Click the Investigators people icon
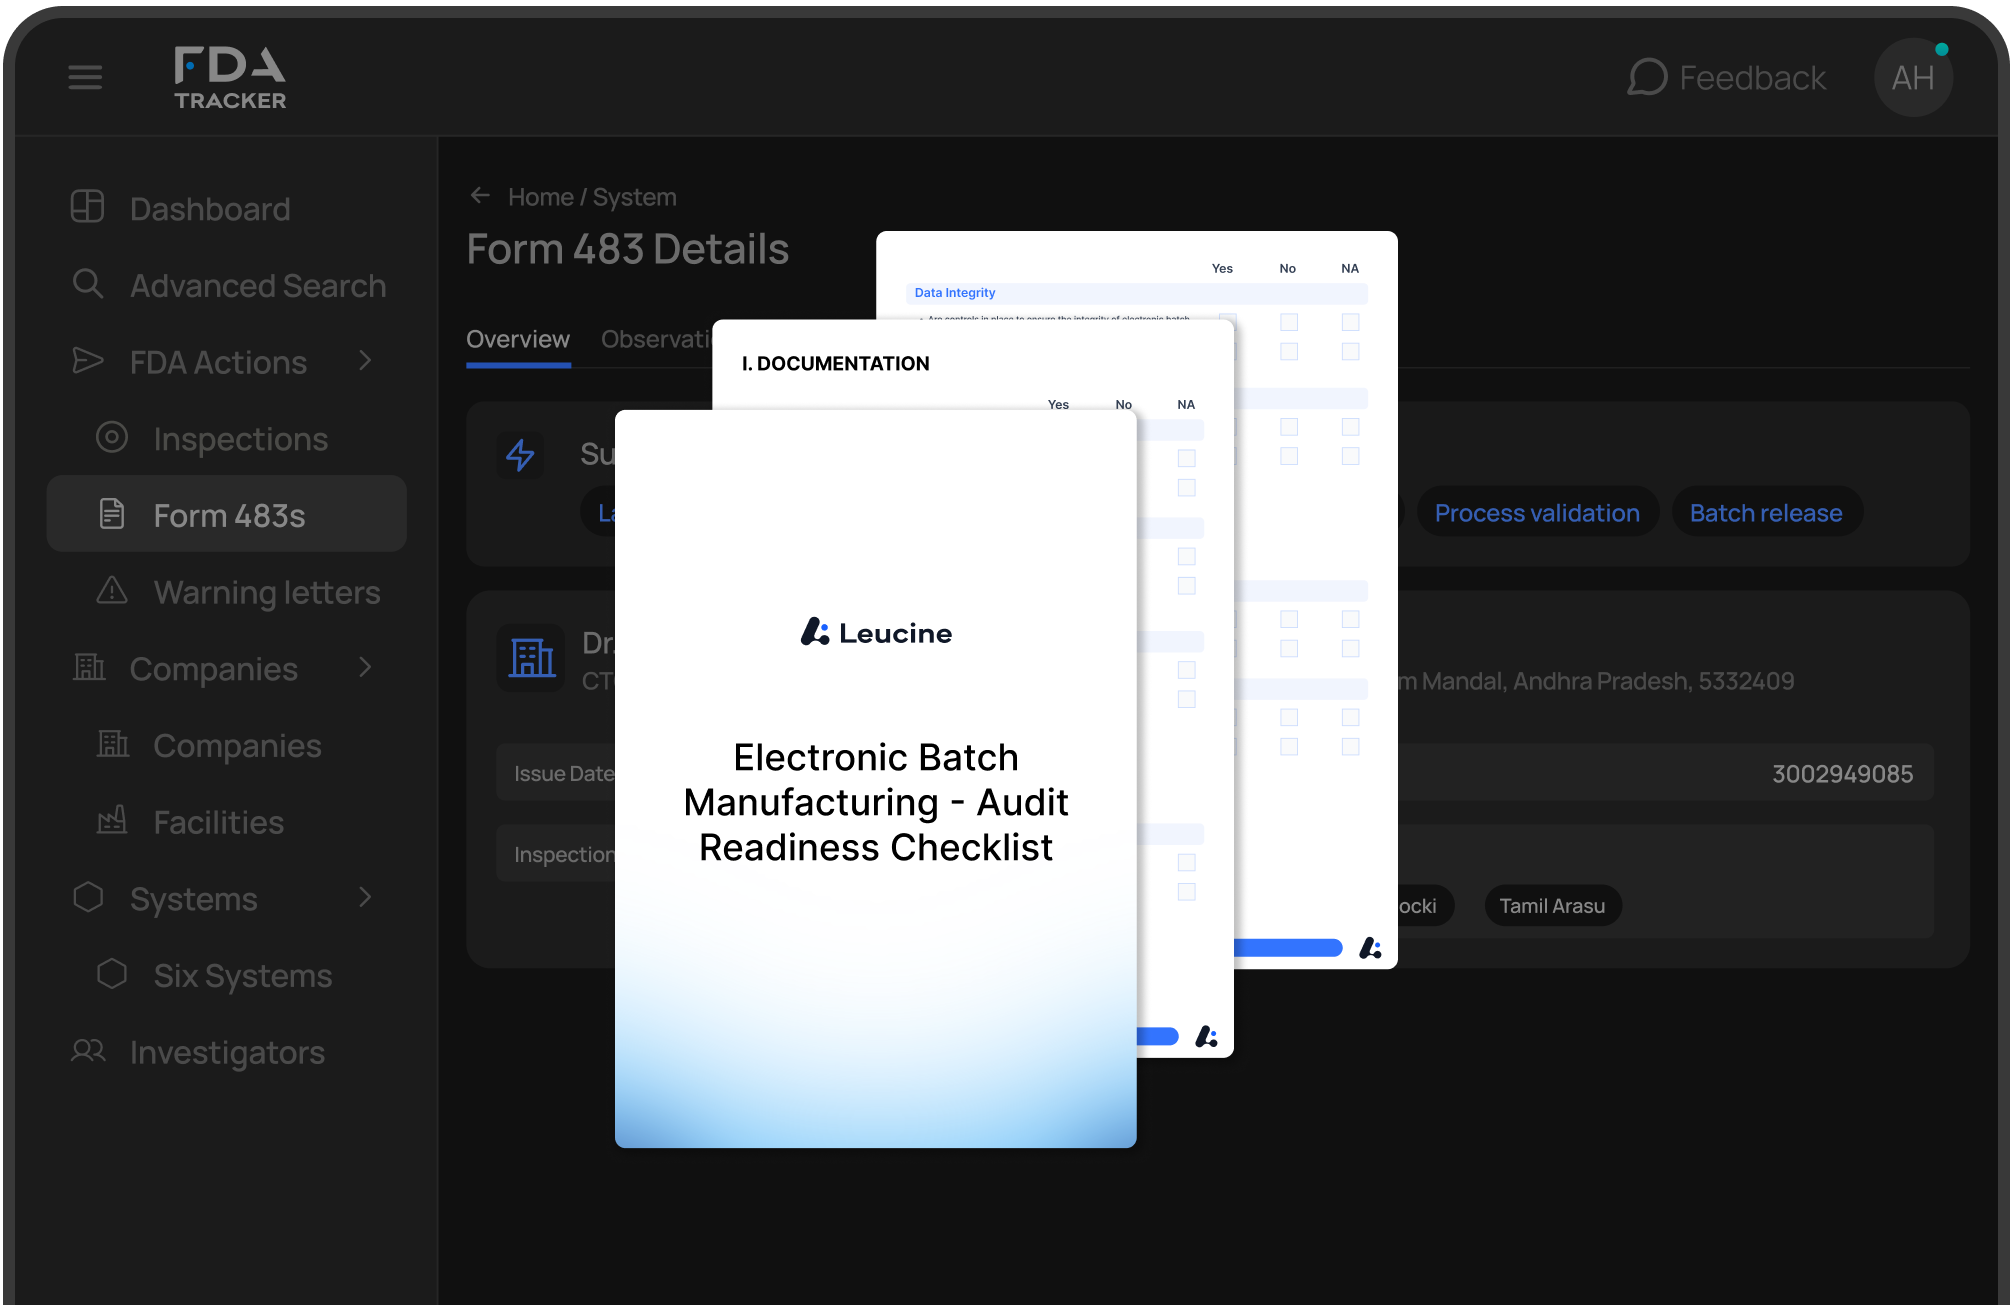 88,1051
